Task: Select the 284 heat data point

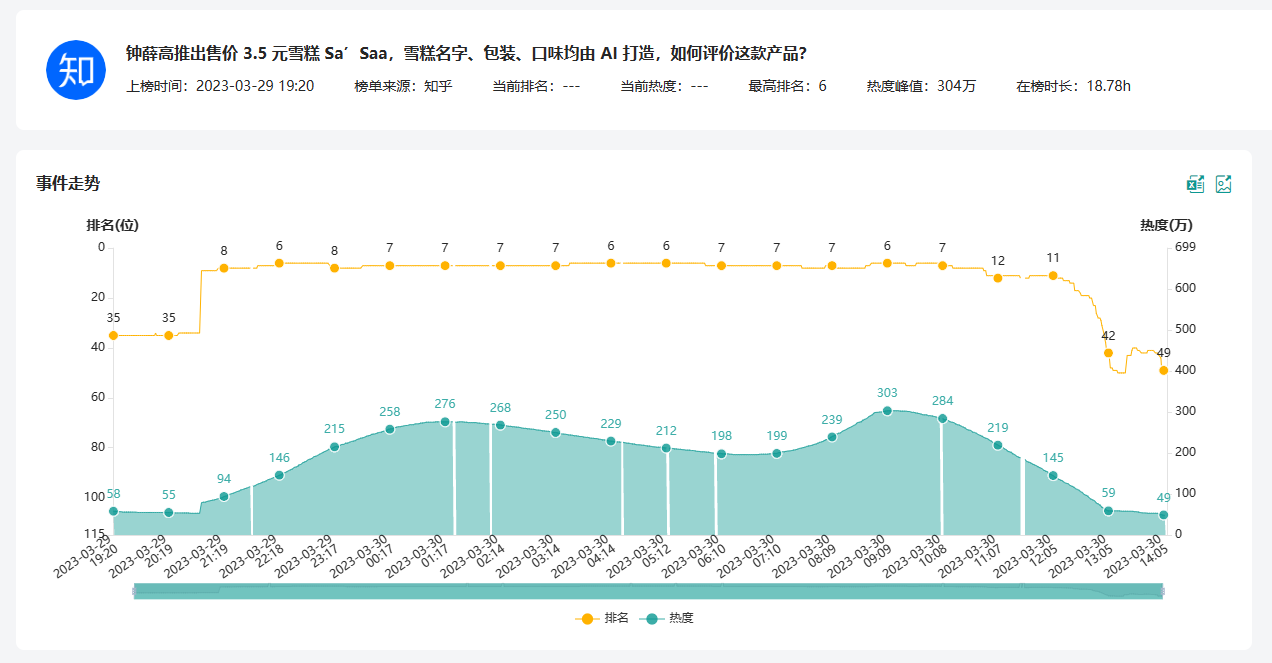Action: point(942,419)
